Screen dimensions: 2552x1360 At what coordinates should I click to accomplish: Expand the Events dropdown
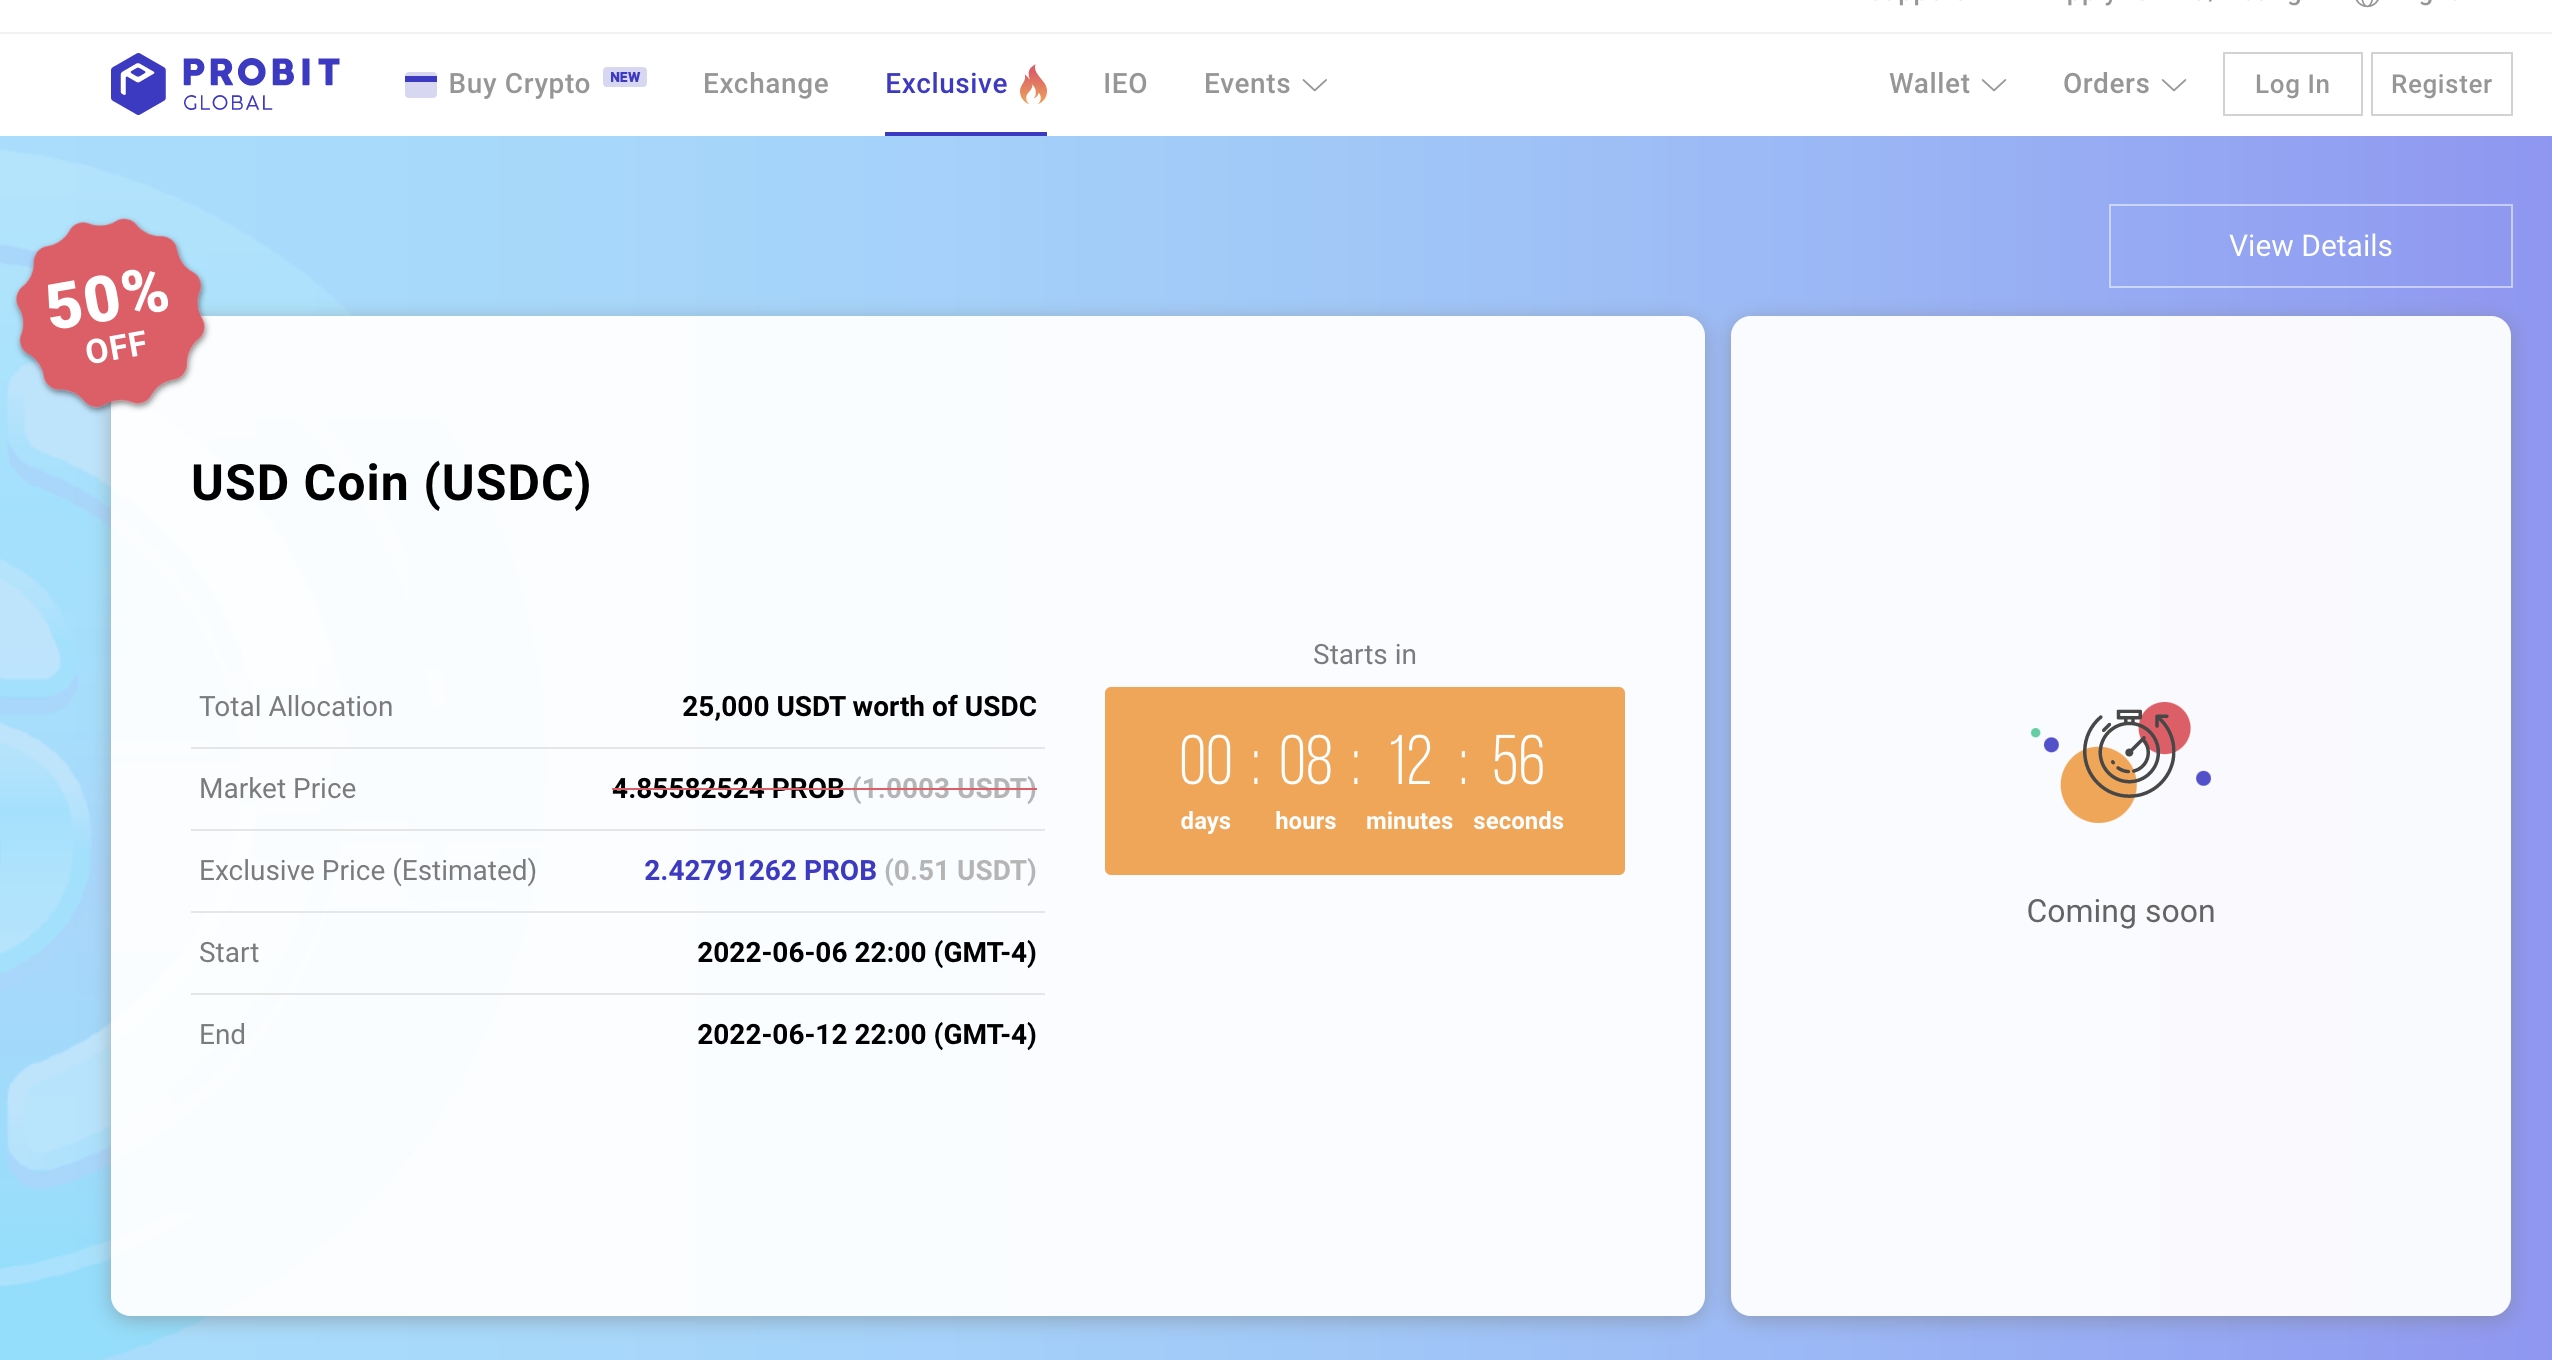click(1265, 84)
